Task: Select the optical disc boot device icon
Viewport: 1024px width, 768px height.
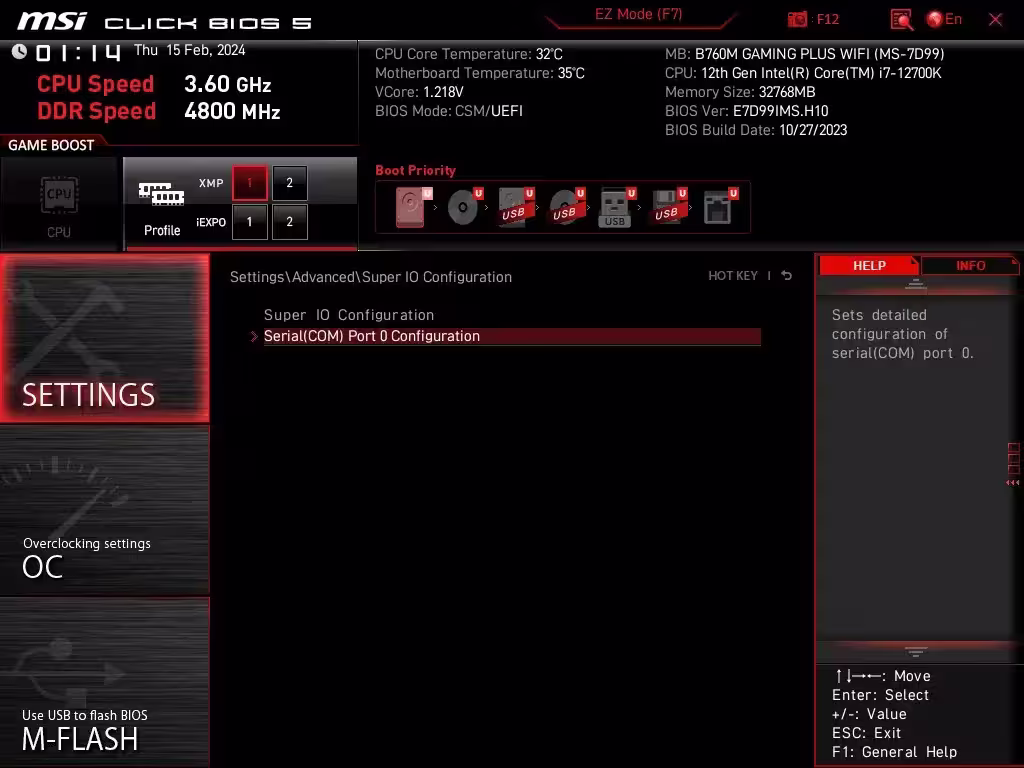Action: pos(464,207)
